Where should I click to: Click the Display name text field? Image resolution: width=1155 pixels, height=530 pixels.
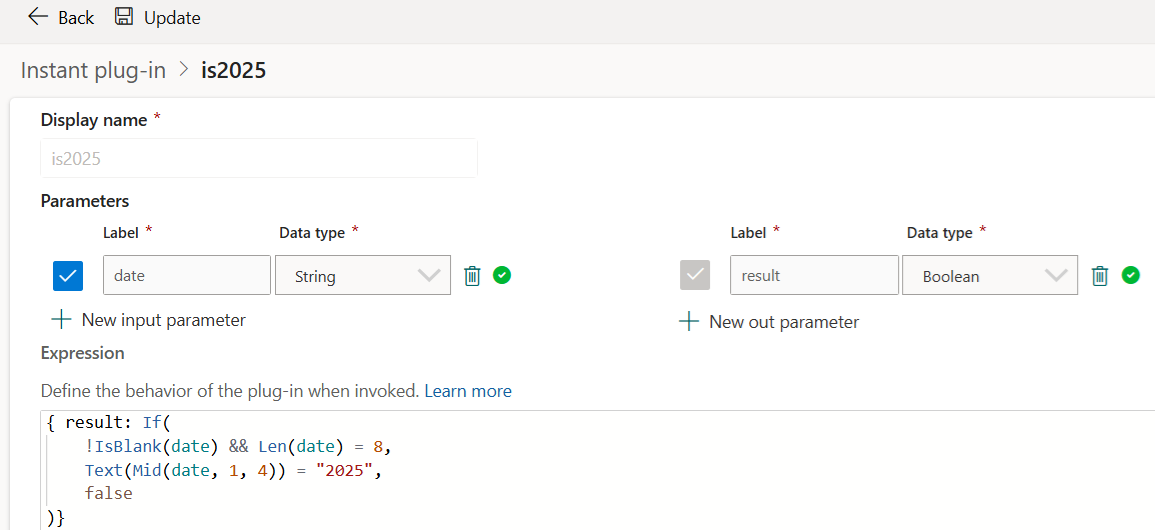pyautogui.click(x=259, y=158)
